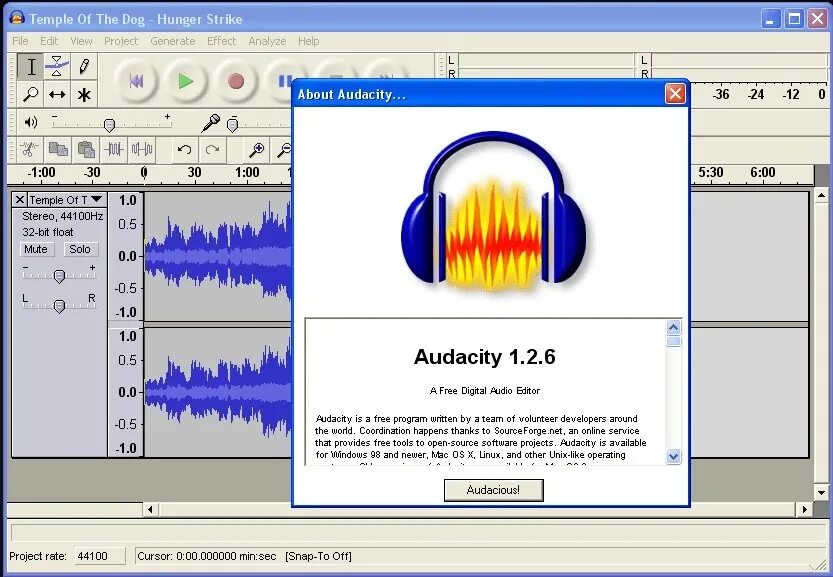Open the View menu

pyautogui.click(x=81, y=41)
